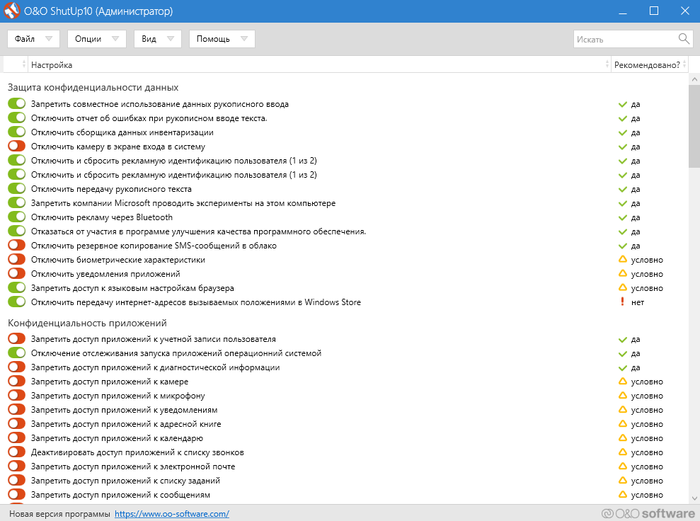This screenshot has height=521, width=700.
Task: Click warning triangle beside доступ приложений к камере
Action: click(x=622, y=381)
